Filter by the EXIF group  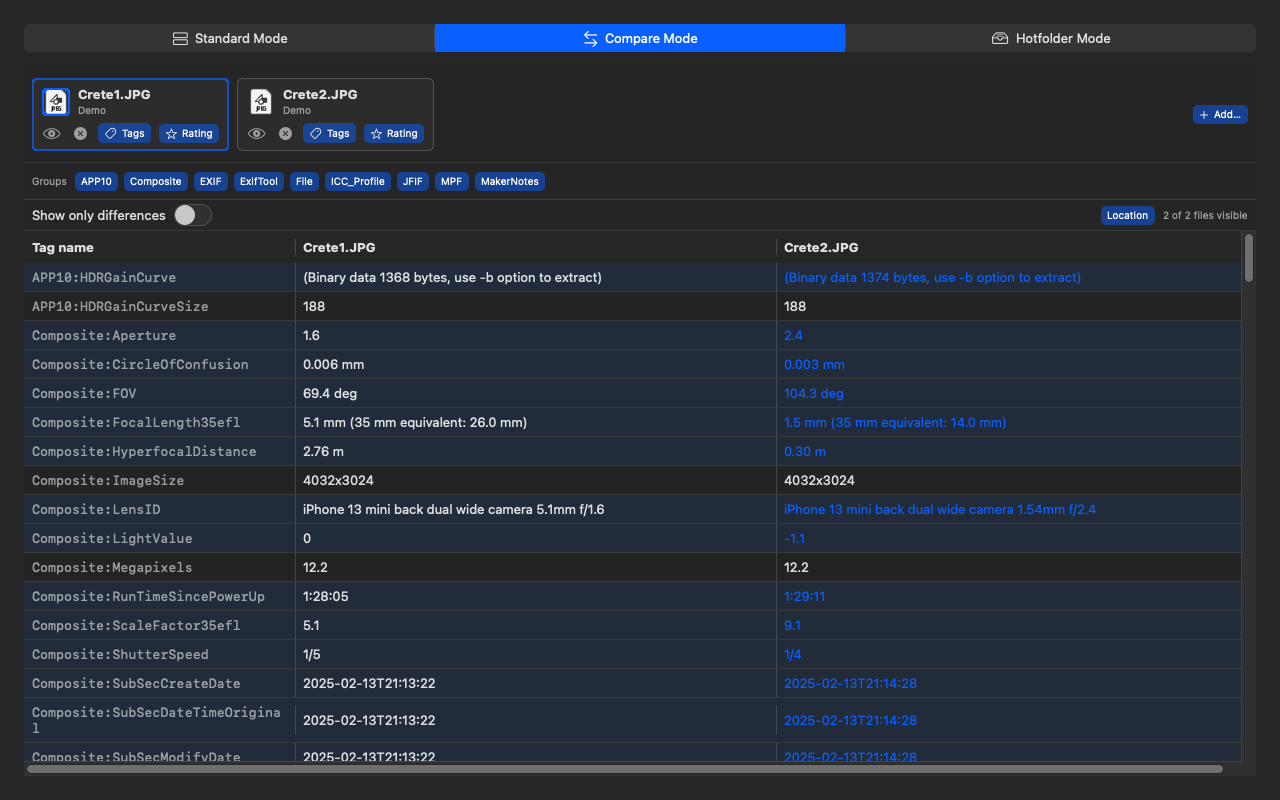[210, 181]
